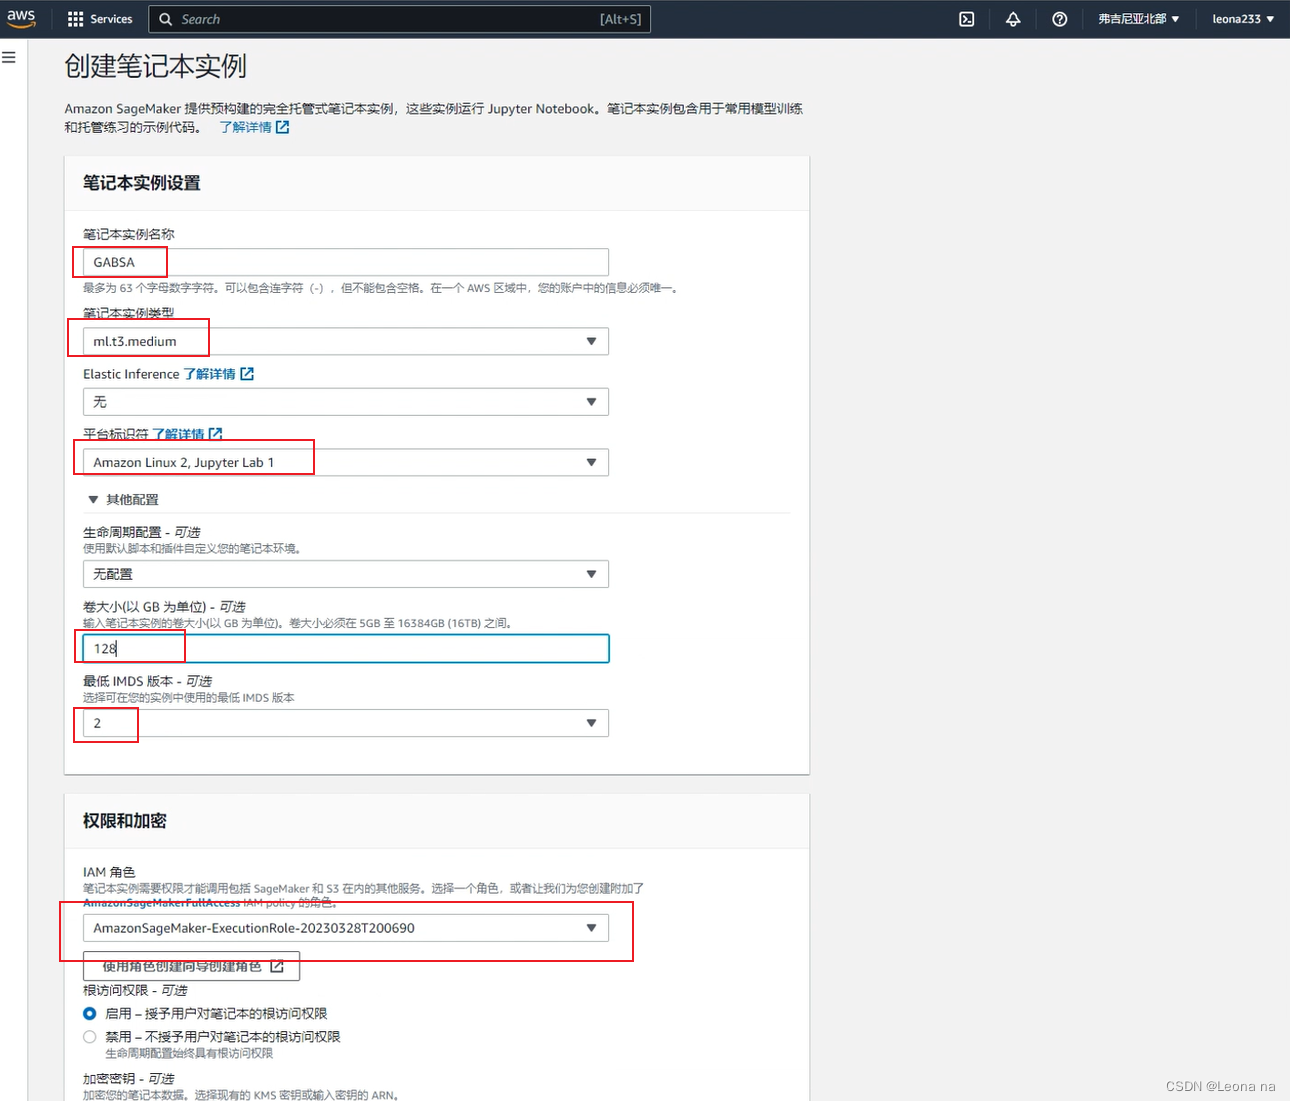This screenshot has width=1290, height=1101.
Task: Open the platform dropdown Amazon Linux 2, Jupyter Lab 1
Action: click(346, 462)
